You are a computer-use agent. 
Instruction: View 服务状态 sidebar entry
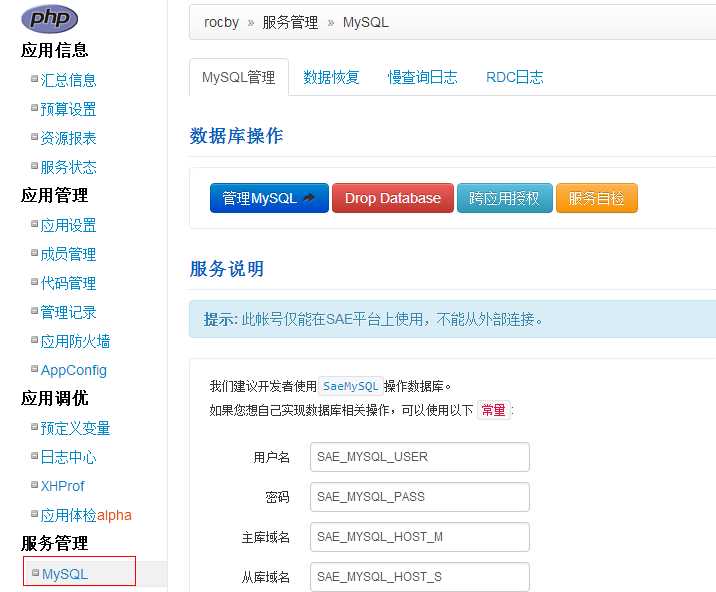[x=68, y=167]
